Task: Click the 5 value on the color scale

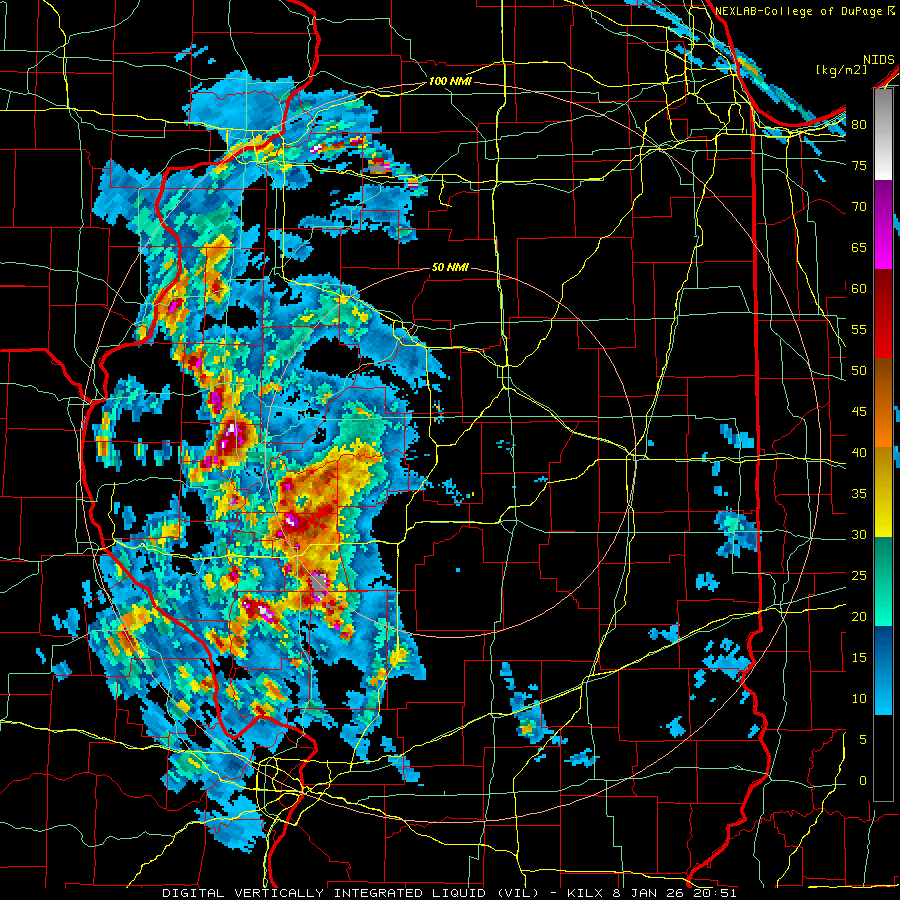Action: pyautogui.click(x=863, y=739)
